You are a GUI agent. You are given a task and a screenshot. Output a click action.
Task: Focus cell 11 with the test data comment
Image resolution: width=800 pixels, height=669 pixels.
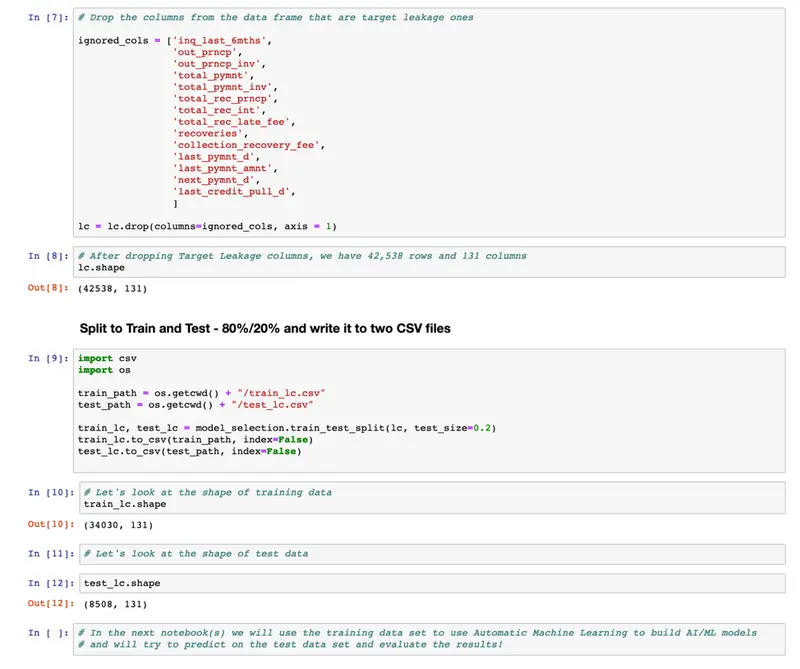[x=432, y=554]
